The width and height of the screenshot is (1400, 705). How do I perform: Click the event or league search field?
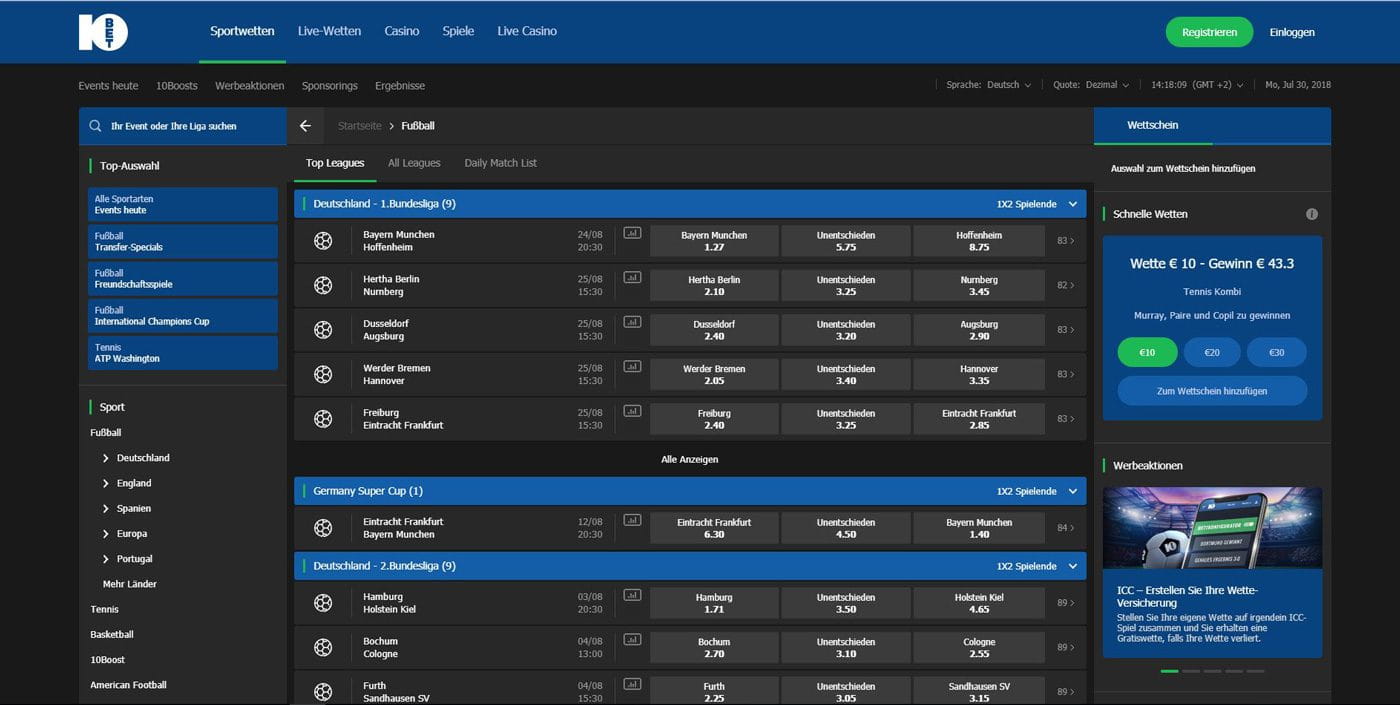point(183,126)
